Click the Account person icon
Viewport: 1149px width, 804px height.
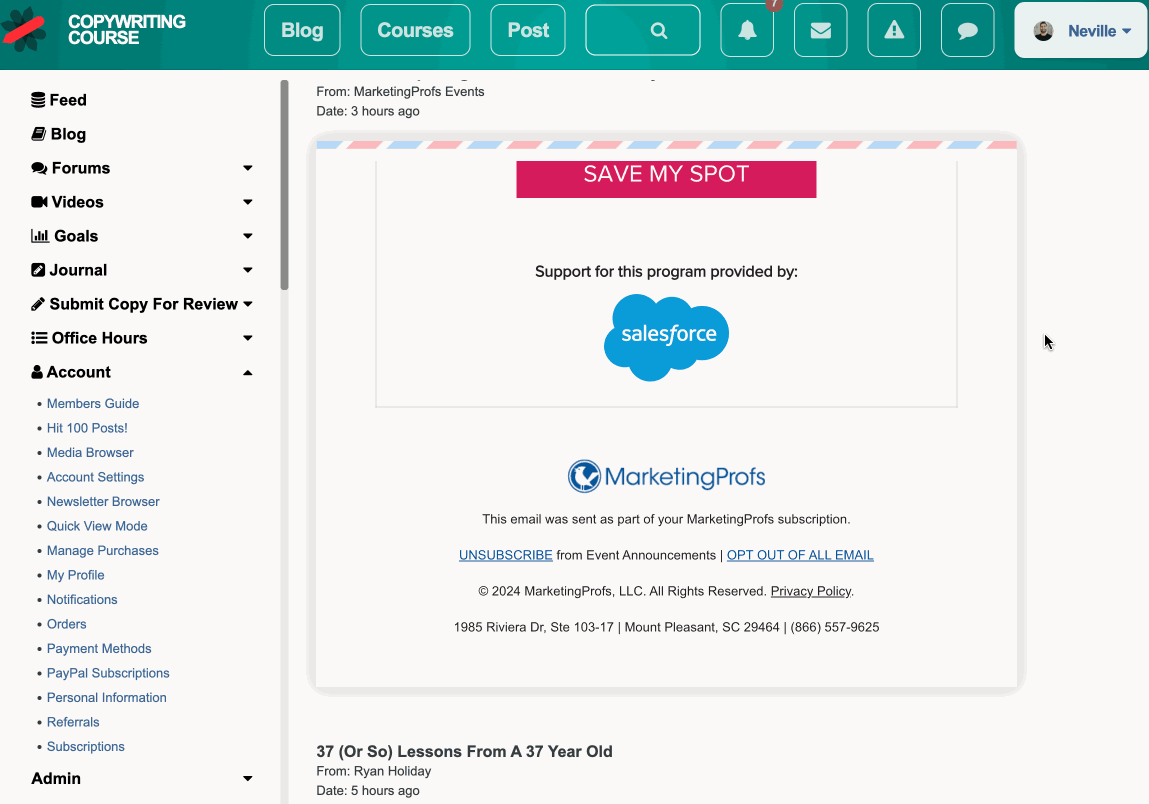coord(37,372)
